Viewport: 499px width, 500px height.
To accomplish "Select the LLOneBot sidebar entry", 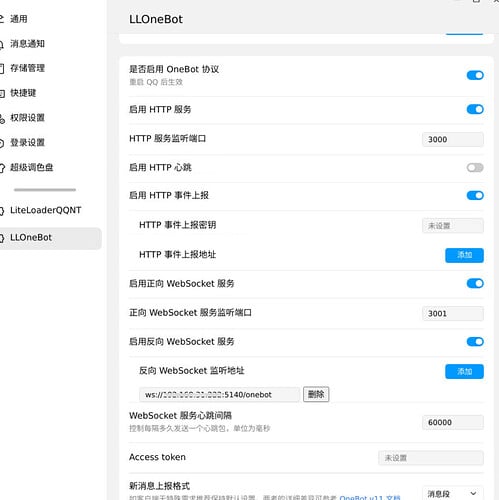I will [50, 238].
